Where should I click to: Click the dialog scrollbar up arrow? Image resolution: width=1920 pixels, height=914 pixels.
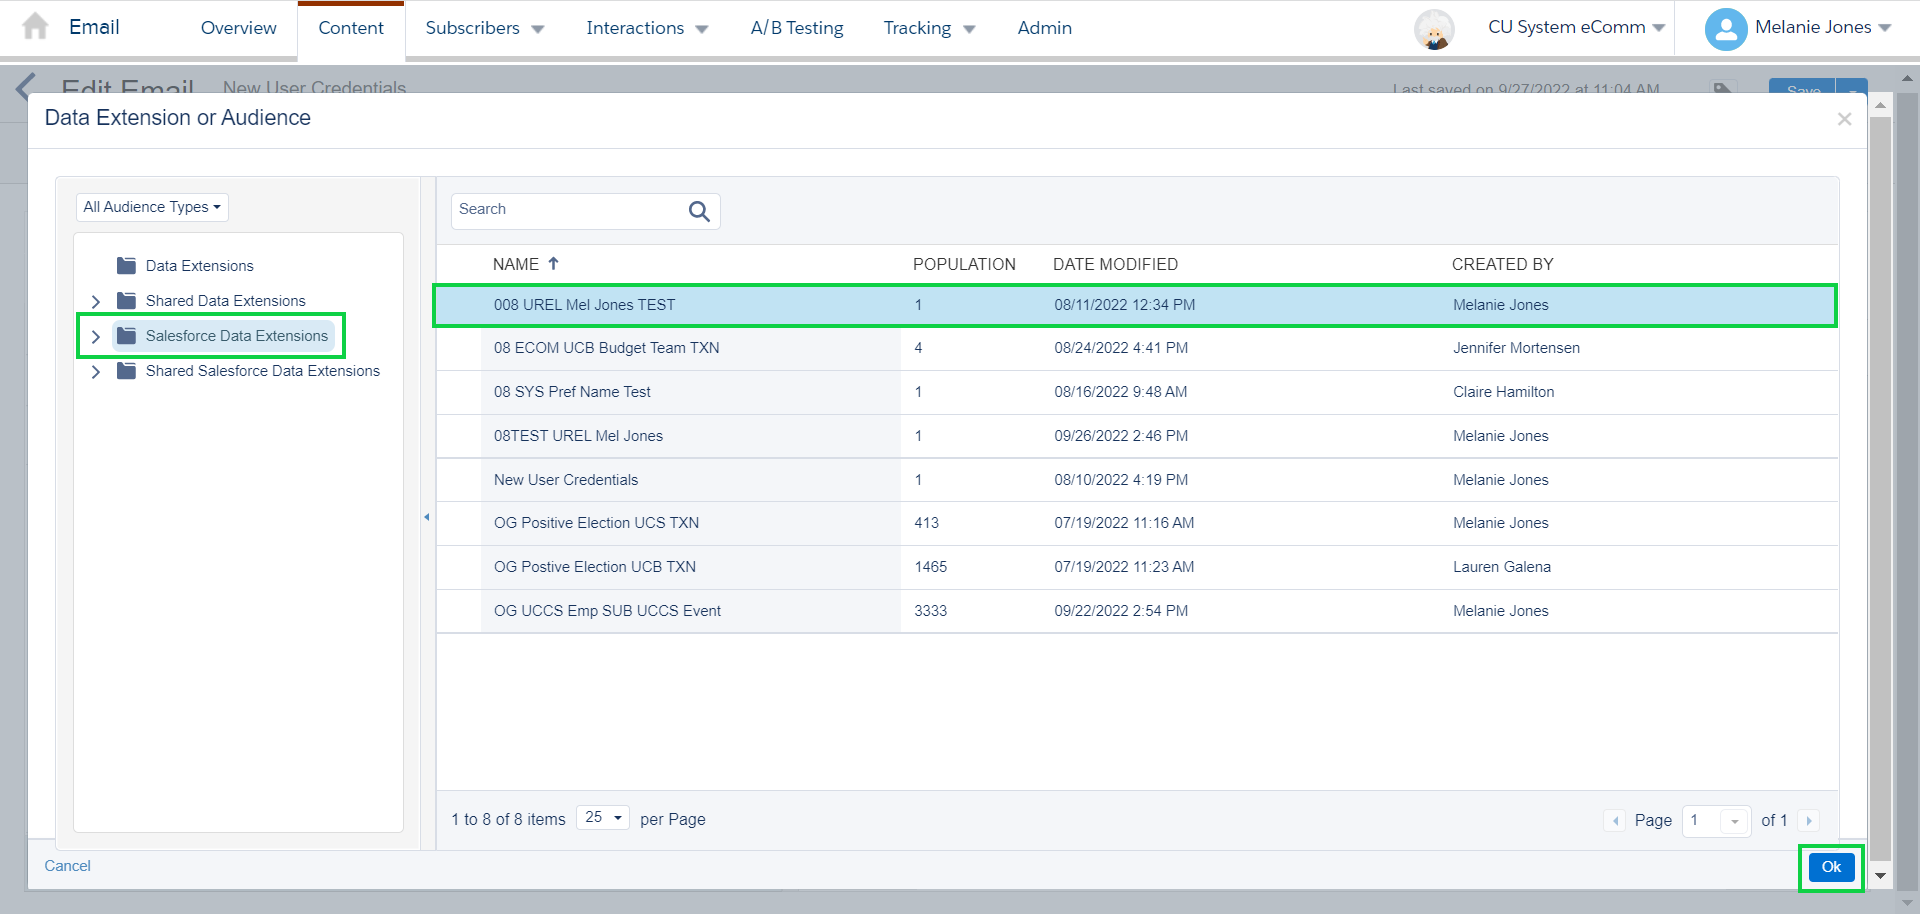[x=1880, y=105]
